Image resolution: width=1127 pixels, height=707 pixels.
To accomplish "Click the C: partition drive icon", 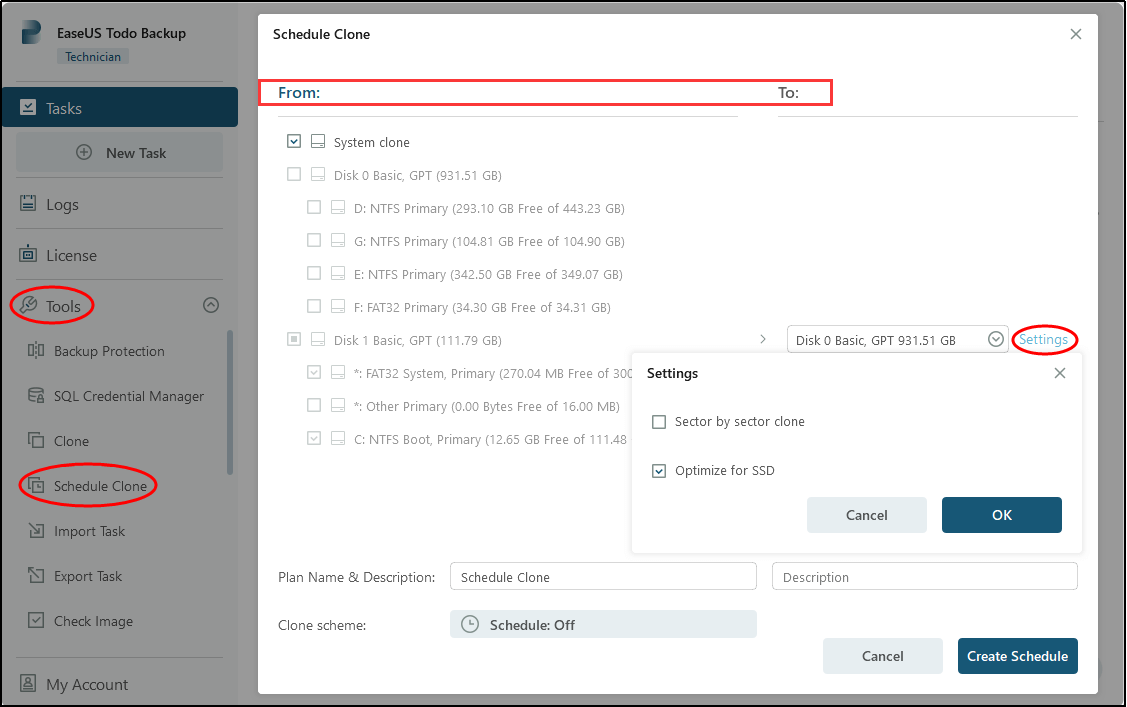I will (338, 438).
